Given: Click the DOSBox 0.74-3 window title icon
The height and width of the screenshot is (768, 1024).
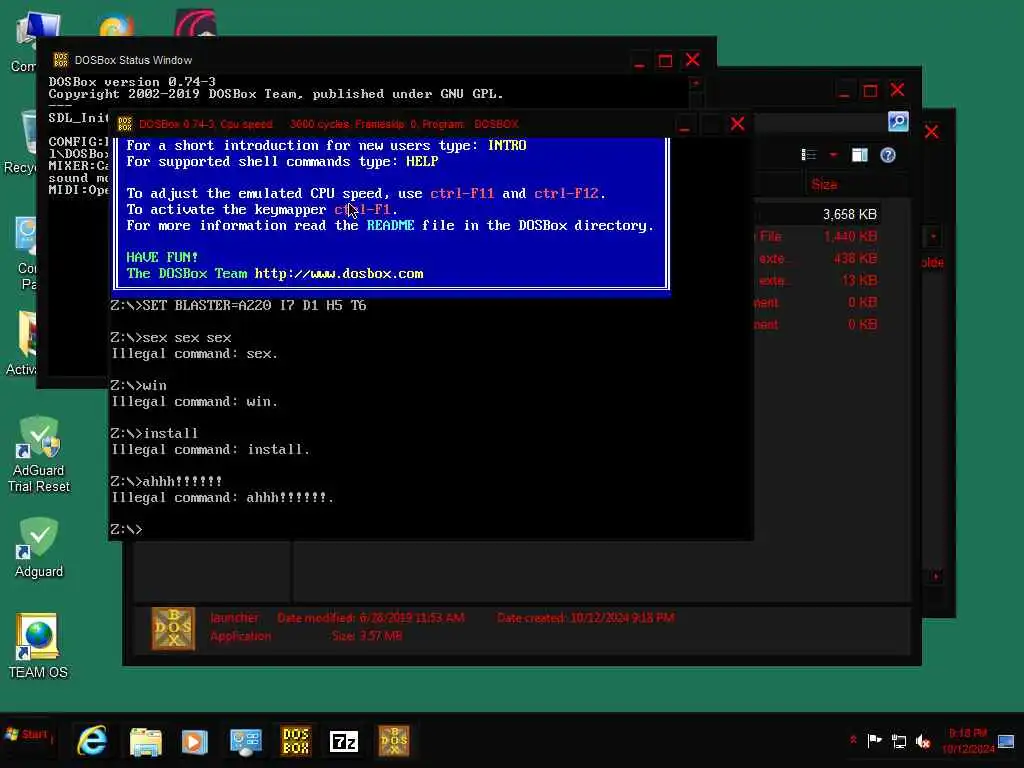Looking at the screenshot, I should (x=125, y=124).
